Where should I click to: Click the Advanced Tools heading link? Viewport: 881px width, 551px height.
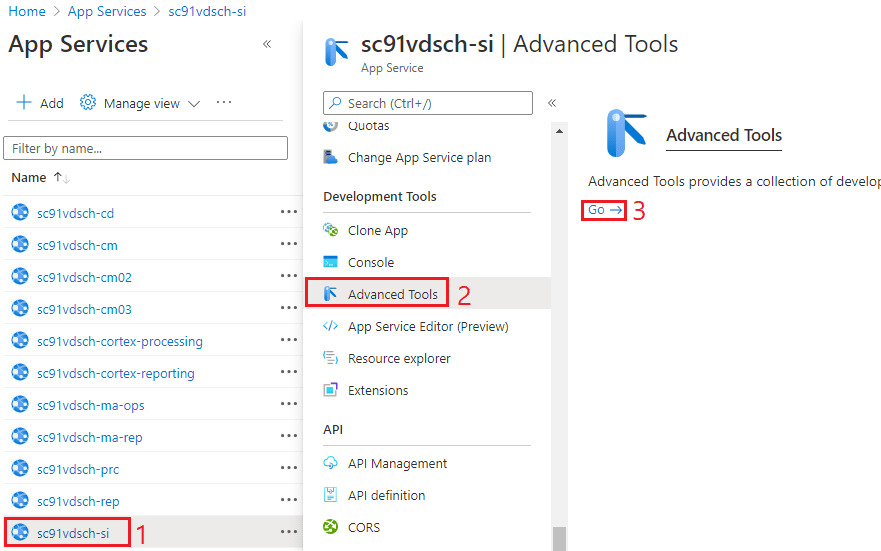(x=724, y=135)
